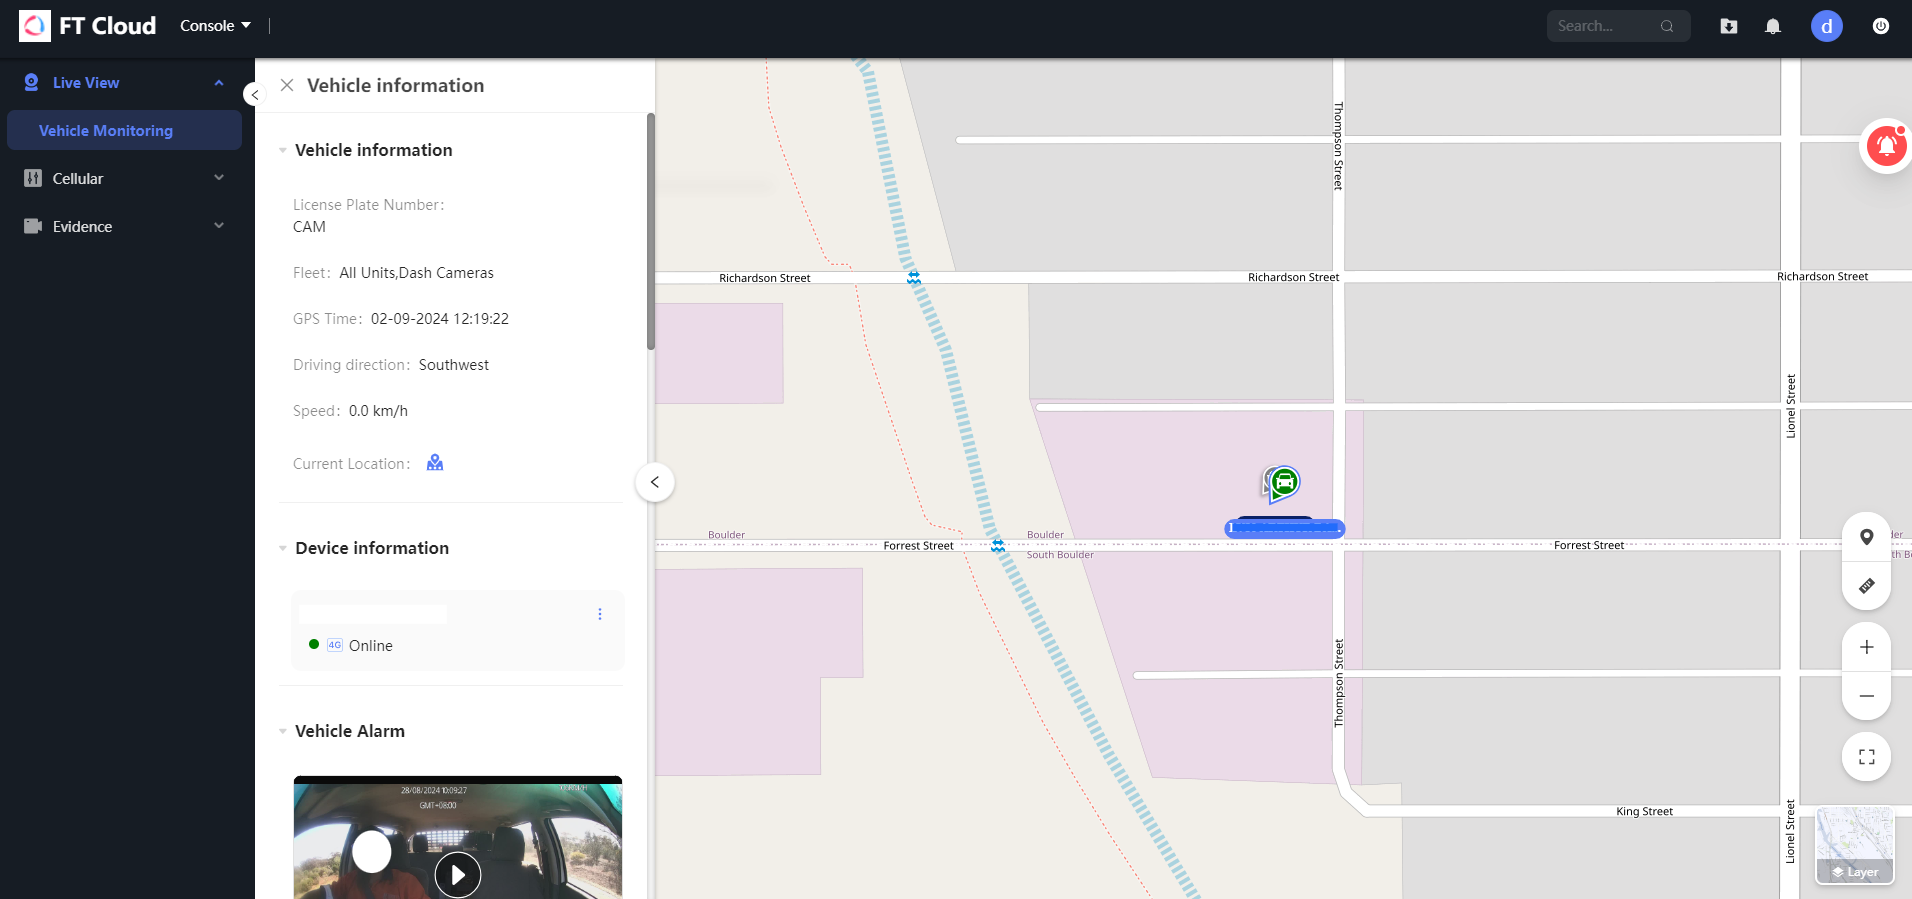Viewport: 1912px width, 899px height.
Task: Click the Cellular section chevron arrow
Action: [x=219, y=178]
